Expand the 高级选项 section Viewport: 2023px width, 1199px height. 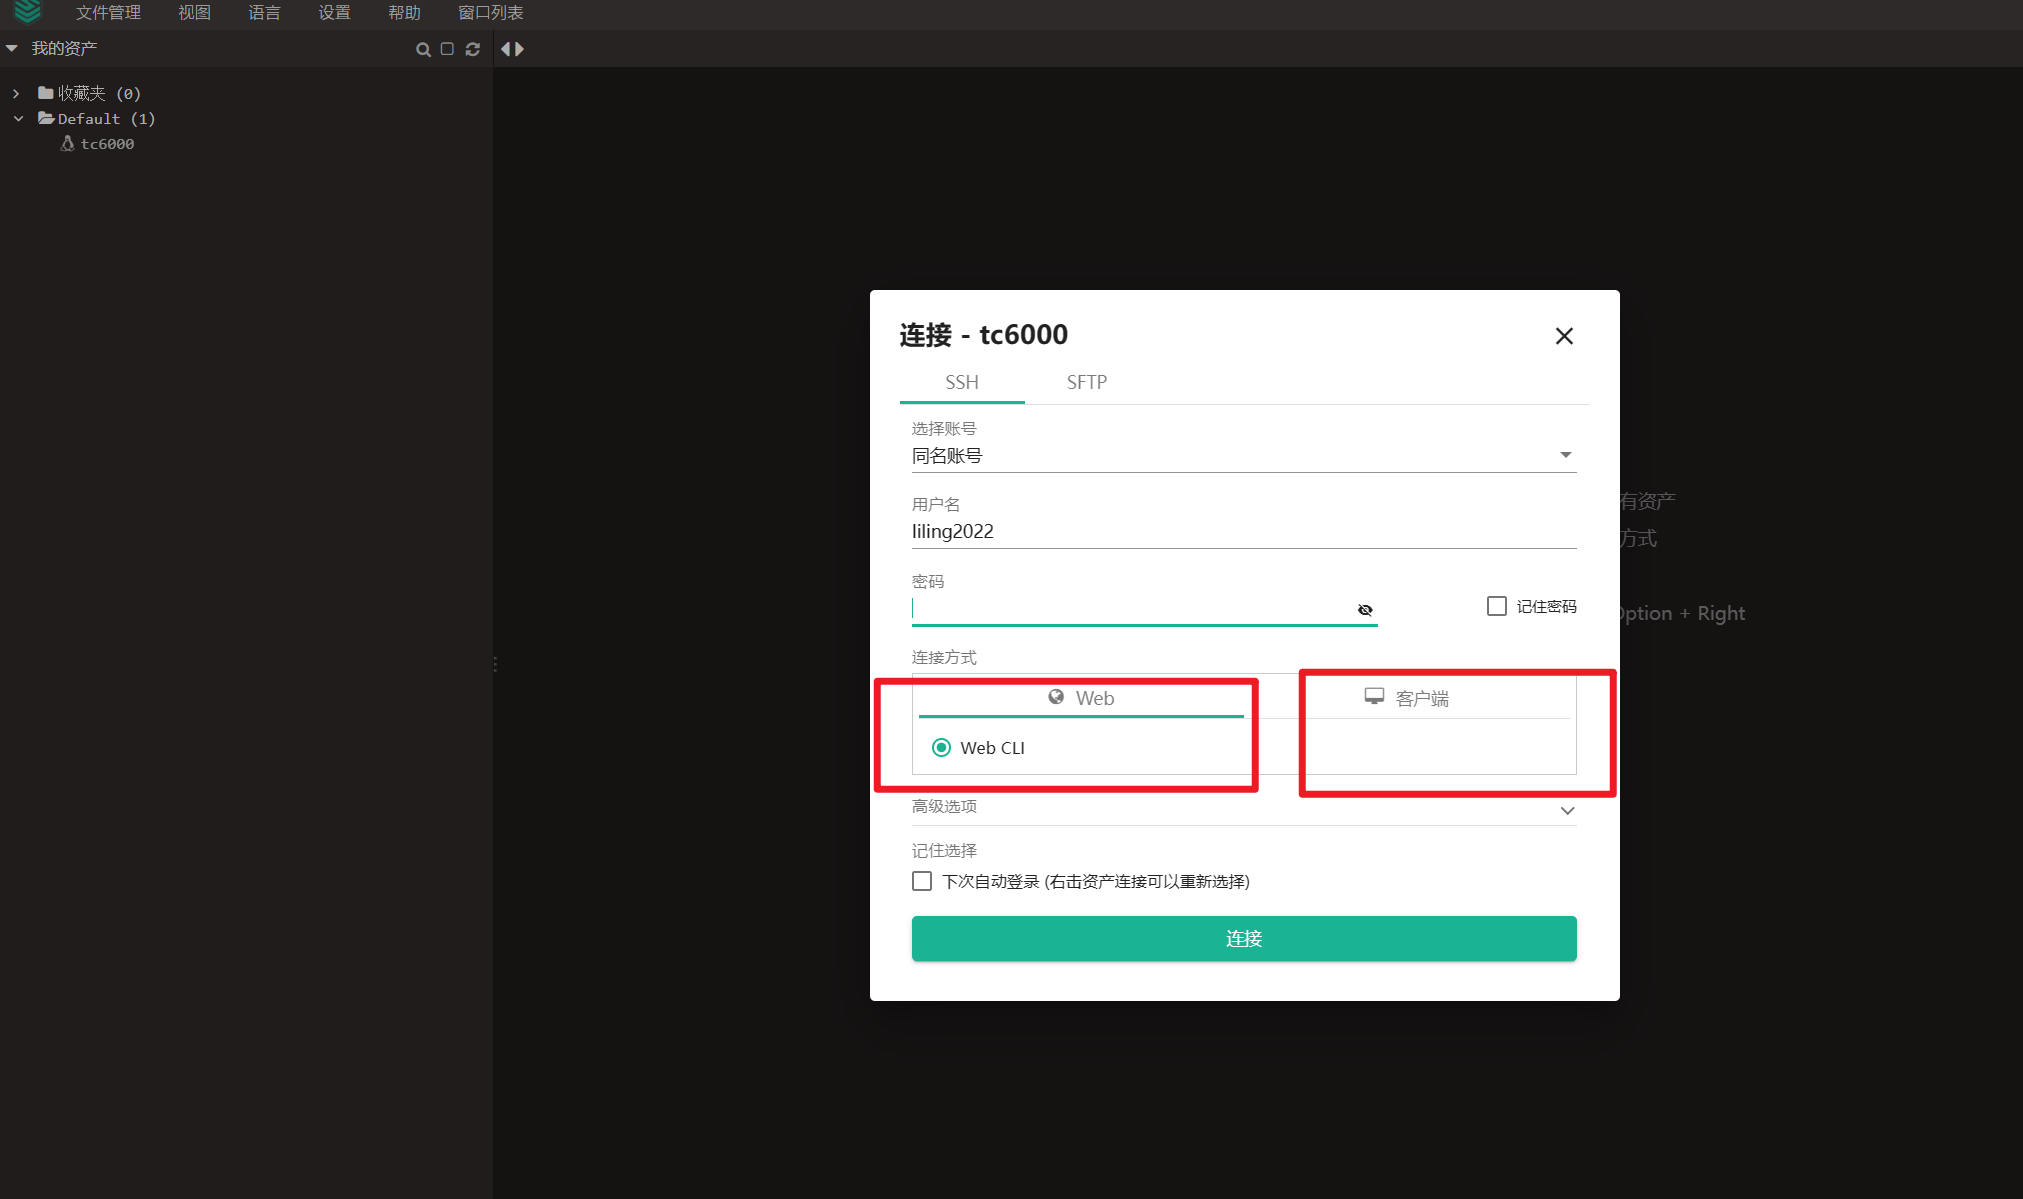(x=1566, y=810)
